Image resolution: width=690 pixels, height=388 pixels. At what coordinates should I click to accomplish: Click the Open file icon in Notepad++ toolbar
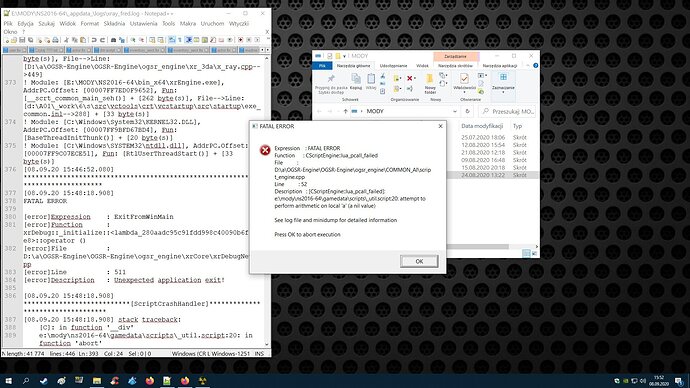[13, 40]
